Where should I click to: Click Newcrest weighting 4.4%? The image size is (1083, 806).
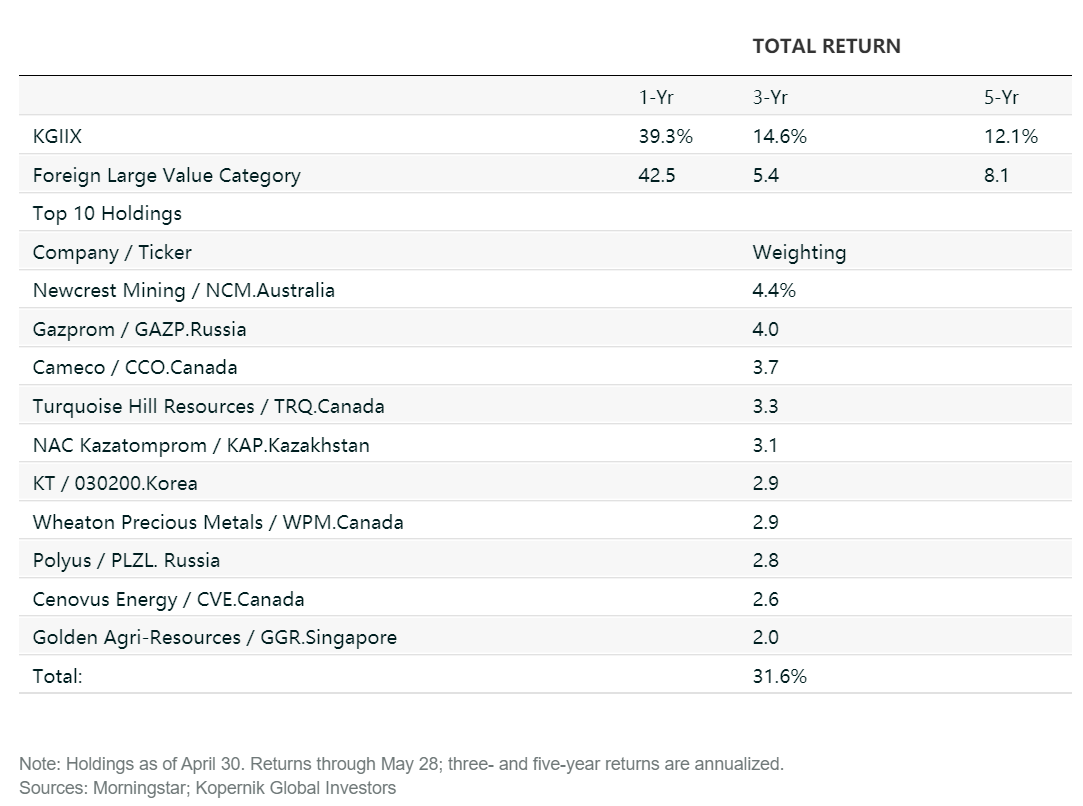click(x=774, y=291)
